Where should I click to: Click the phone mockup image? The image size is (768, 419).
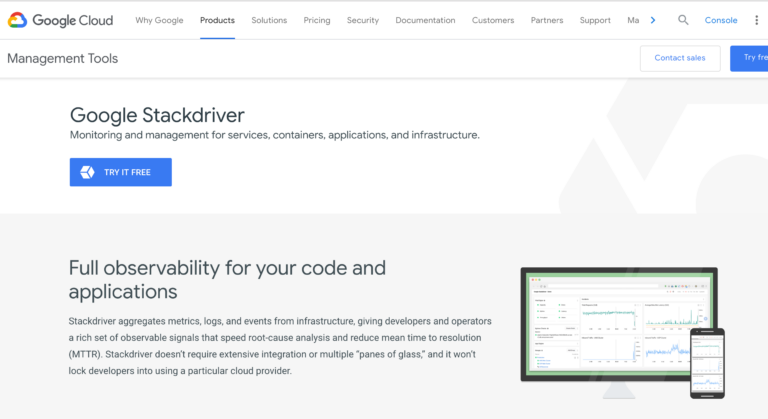(x=707, y=363)
